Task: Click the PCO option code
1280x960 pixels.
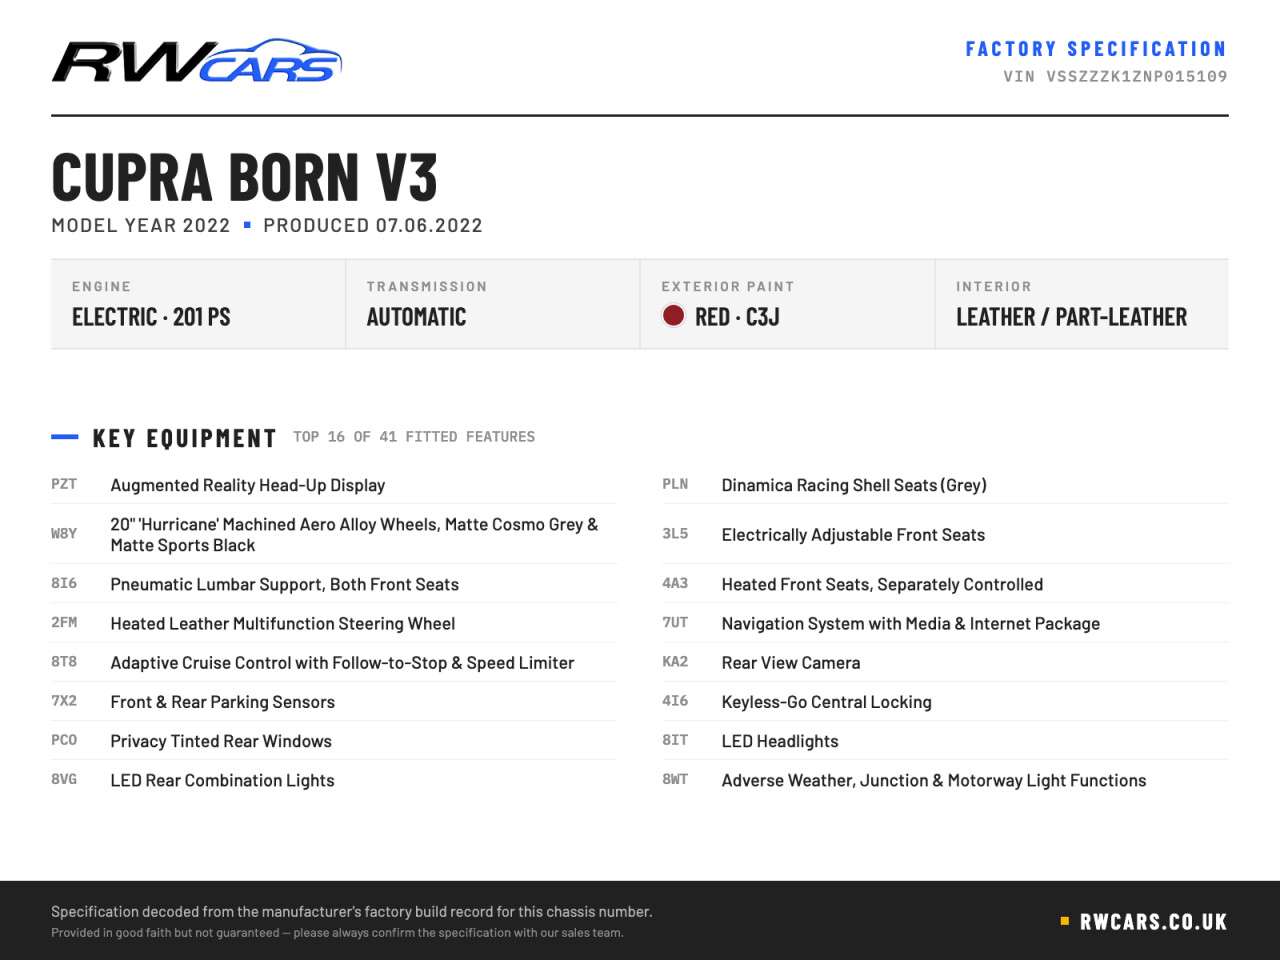Action: pos(64,740)
